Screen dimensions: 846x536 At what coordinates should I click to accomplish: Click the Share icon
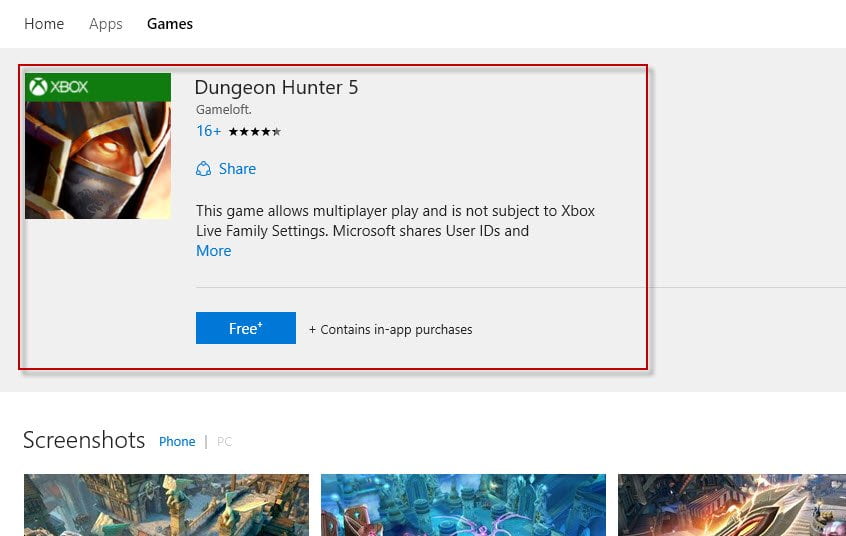pyautogui.click(x=203, y=169)
